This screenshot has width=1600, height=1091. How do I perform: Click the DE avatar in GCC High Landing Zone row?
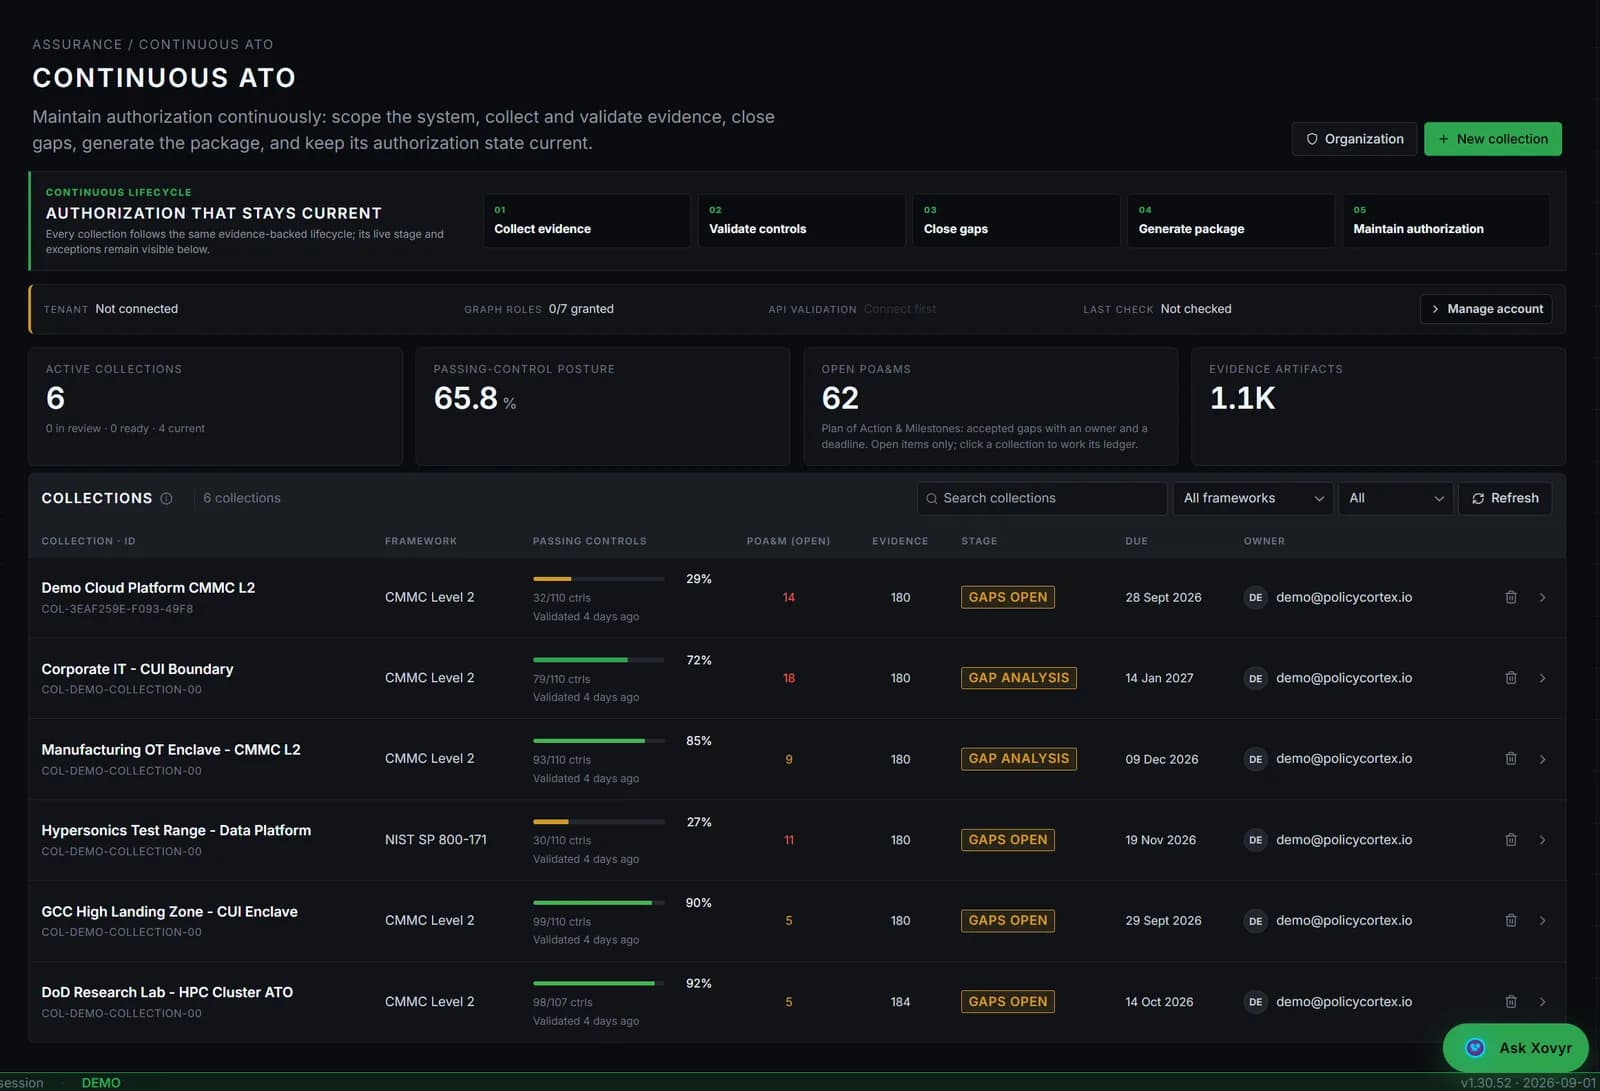[x=1255, y=920]
